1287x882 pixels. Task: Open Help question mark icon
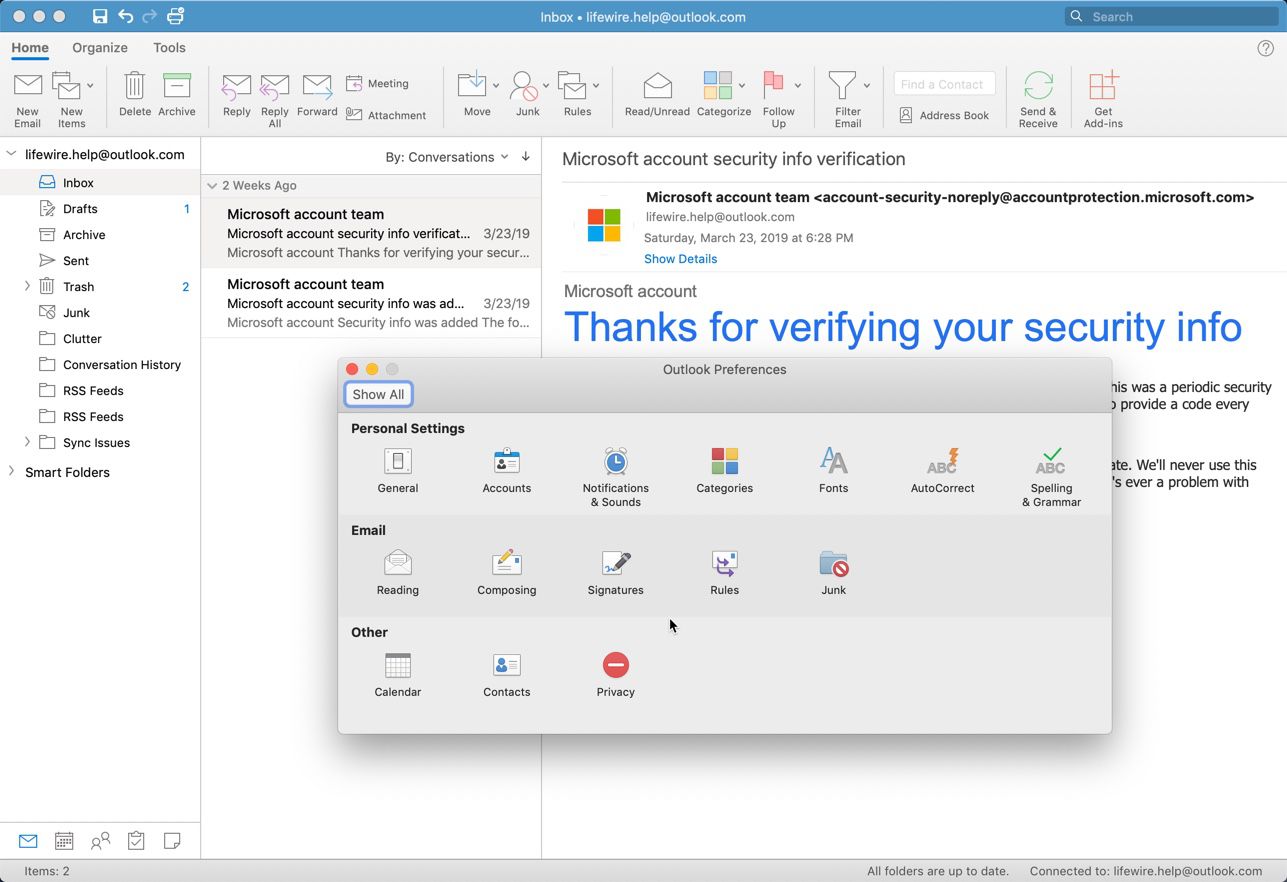tap(1265, 48)
